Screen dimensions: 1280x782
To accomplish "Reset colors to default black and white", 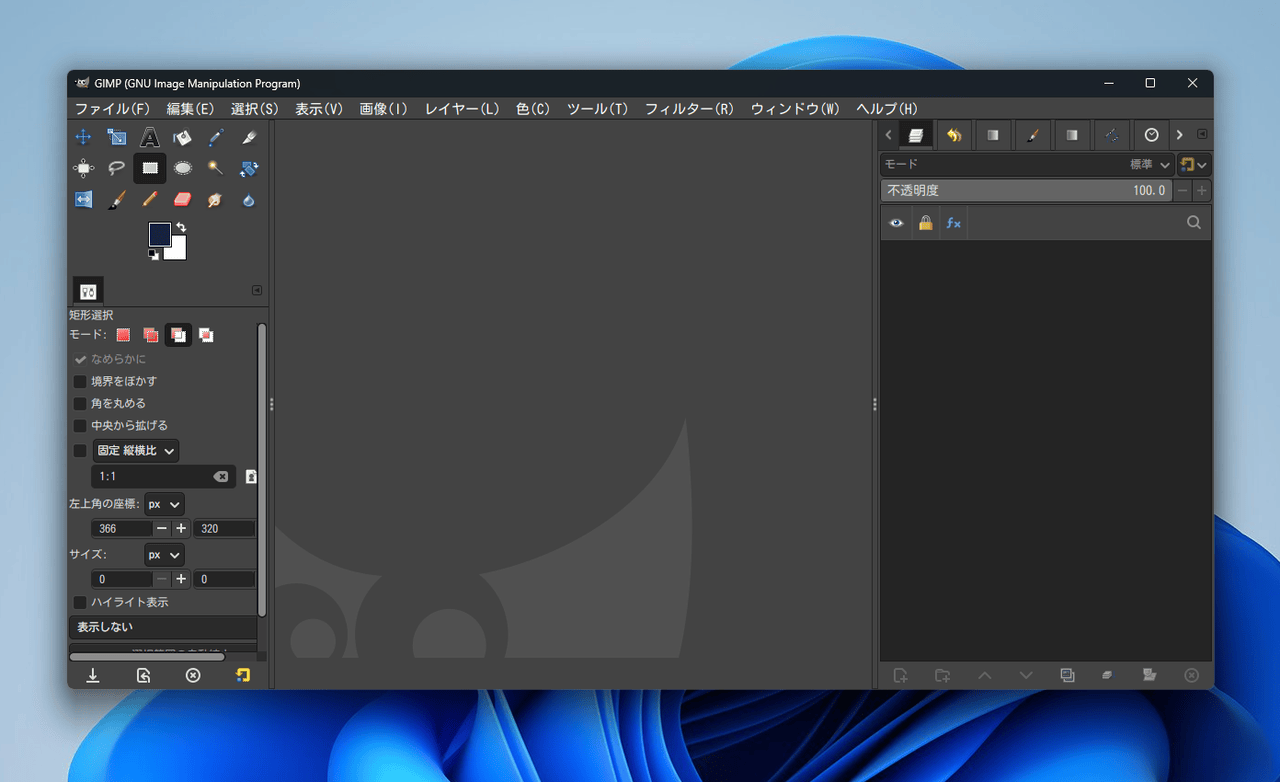I will 154,254.
